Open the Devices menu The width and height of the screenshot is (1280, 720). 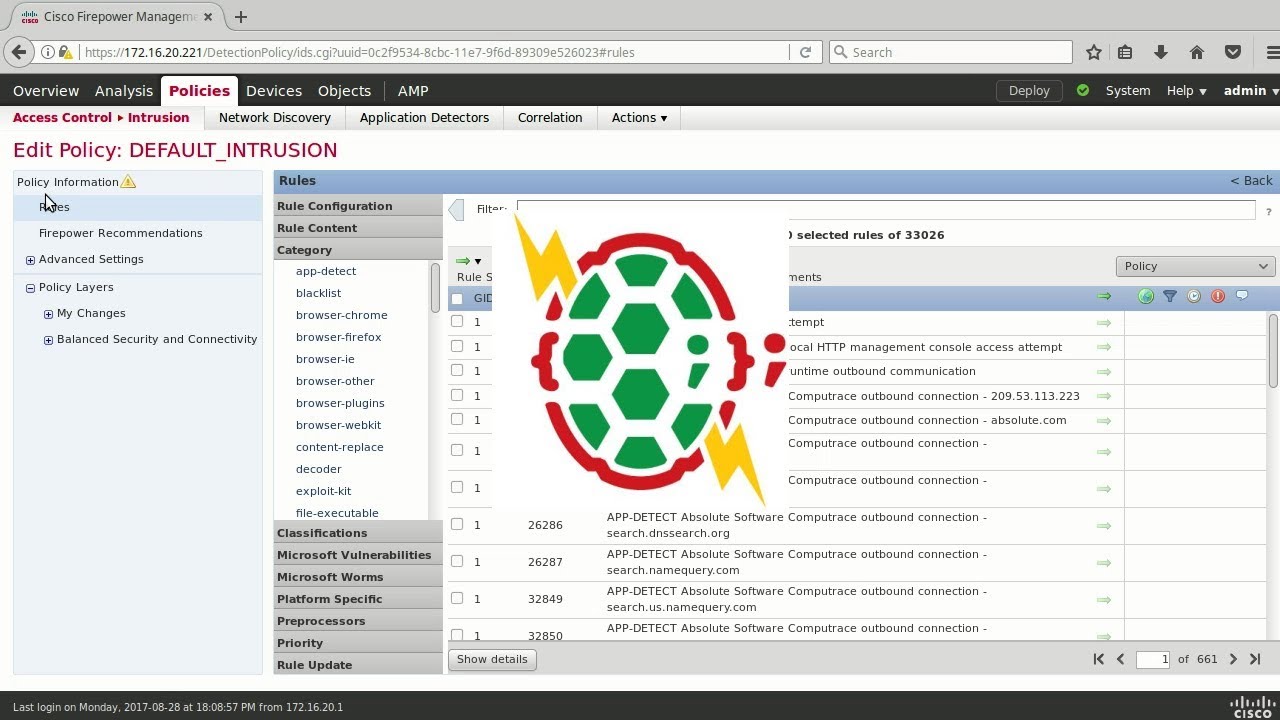tap(274, 90)
